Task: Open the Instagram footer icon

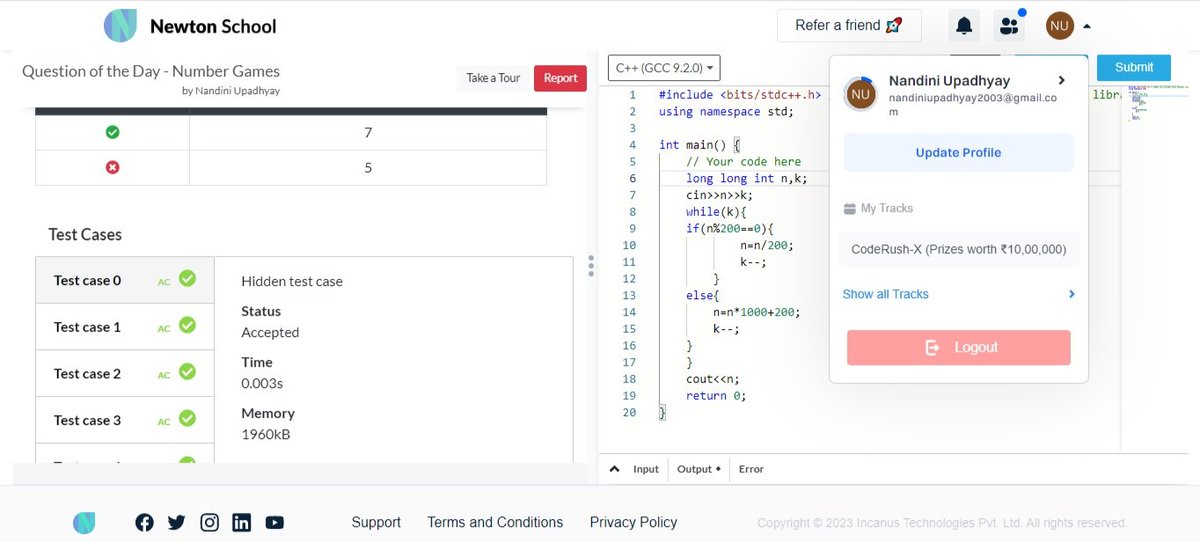Action: (x=209, y=522)
